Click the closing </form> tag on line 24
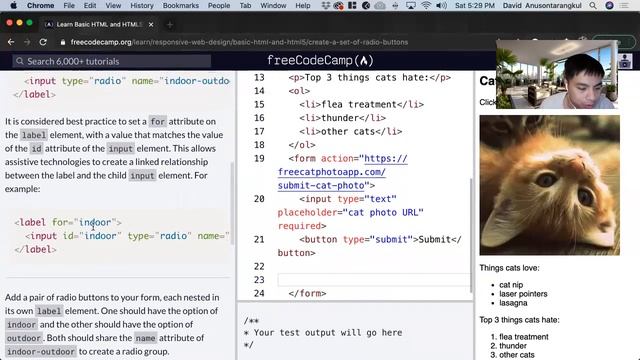Screen dimensions: 640x360 [307, 293]
